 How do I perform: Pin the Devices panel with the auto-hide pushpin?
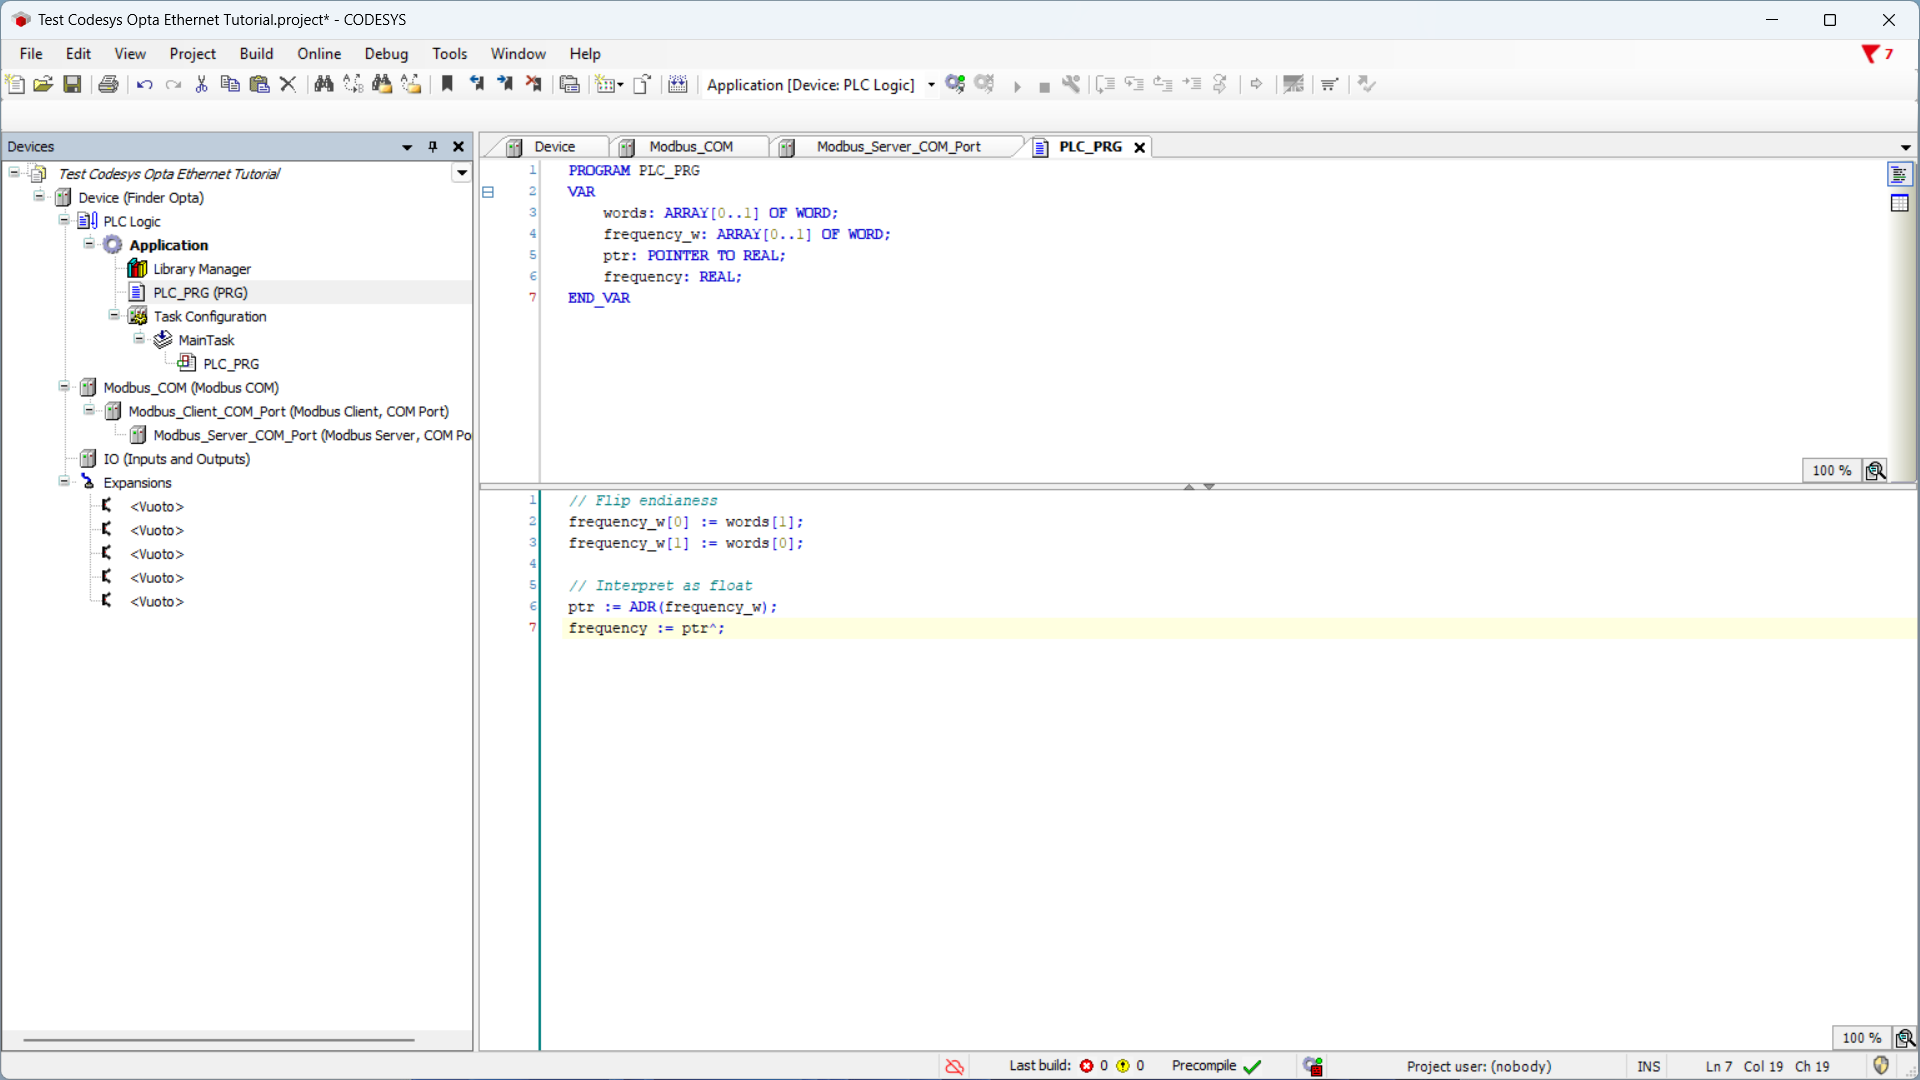pyautogui.click(x=433, y=147)
